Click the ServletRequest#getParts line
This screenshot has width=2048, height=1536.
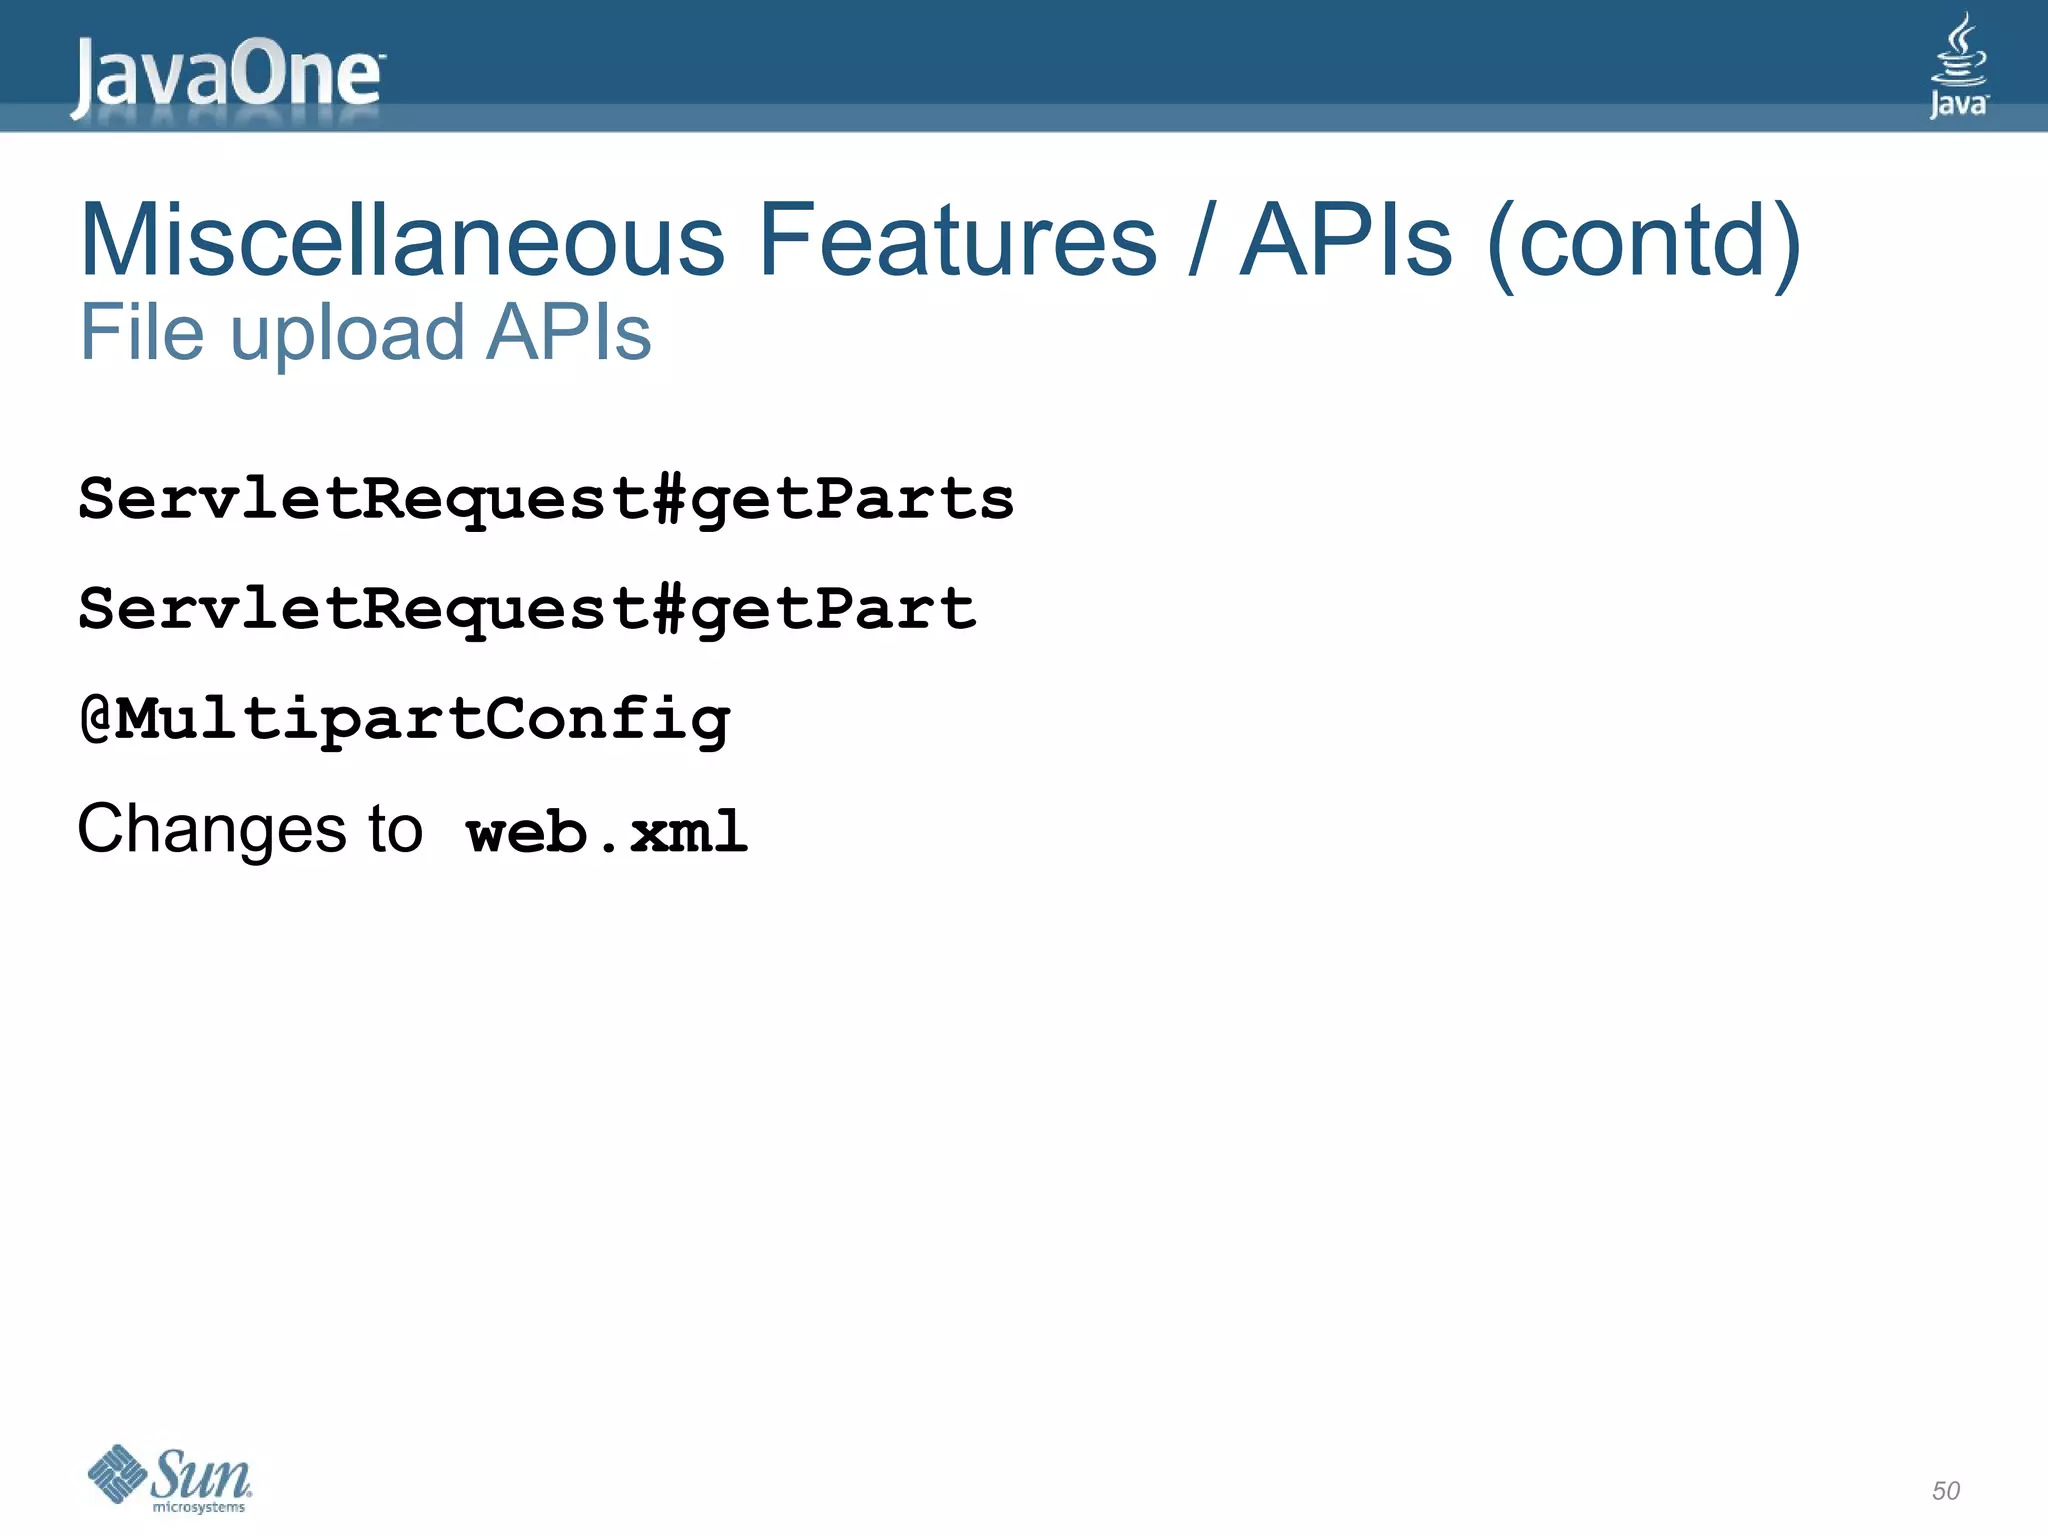pyautogui.click(x=546, y=499)
